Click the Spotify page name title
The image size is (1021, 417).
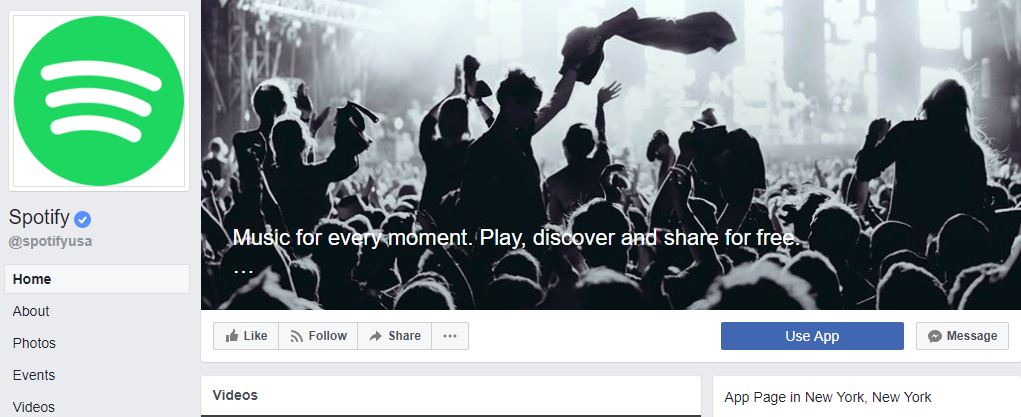click(39, 218)
